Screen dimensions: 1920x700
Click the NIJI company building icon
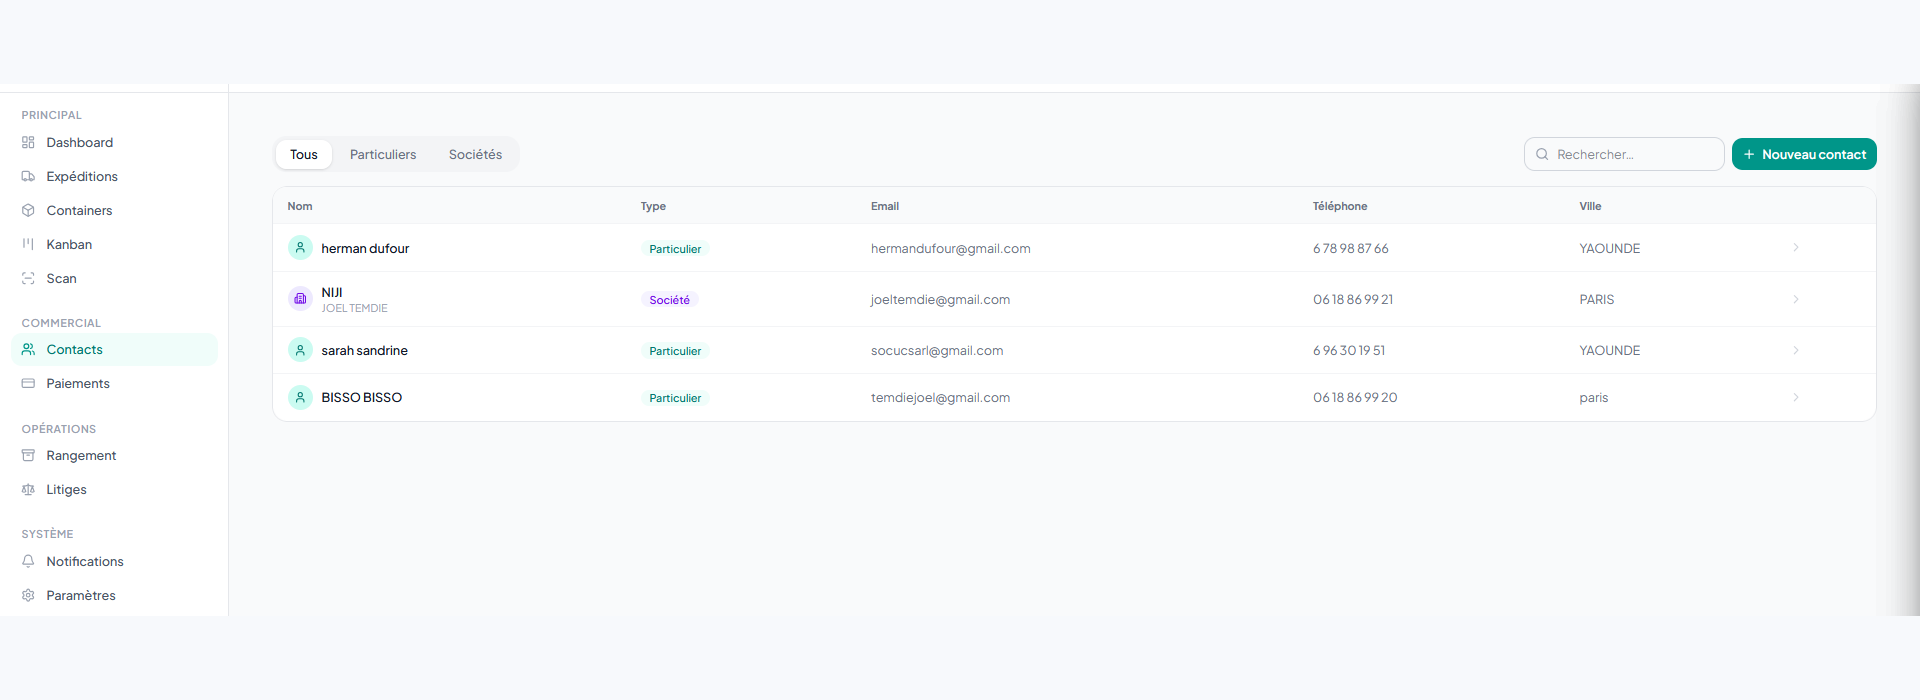pyautogui.click(x=300, y=299)
